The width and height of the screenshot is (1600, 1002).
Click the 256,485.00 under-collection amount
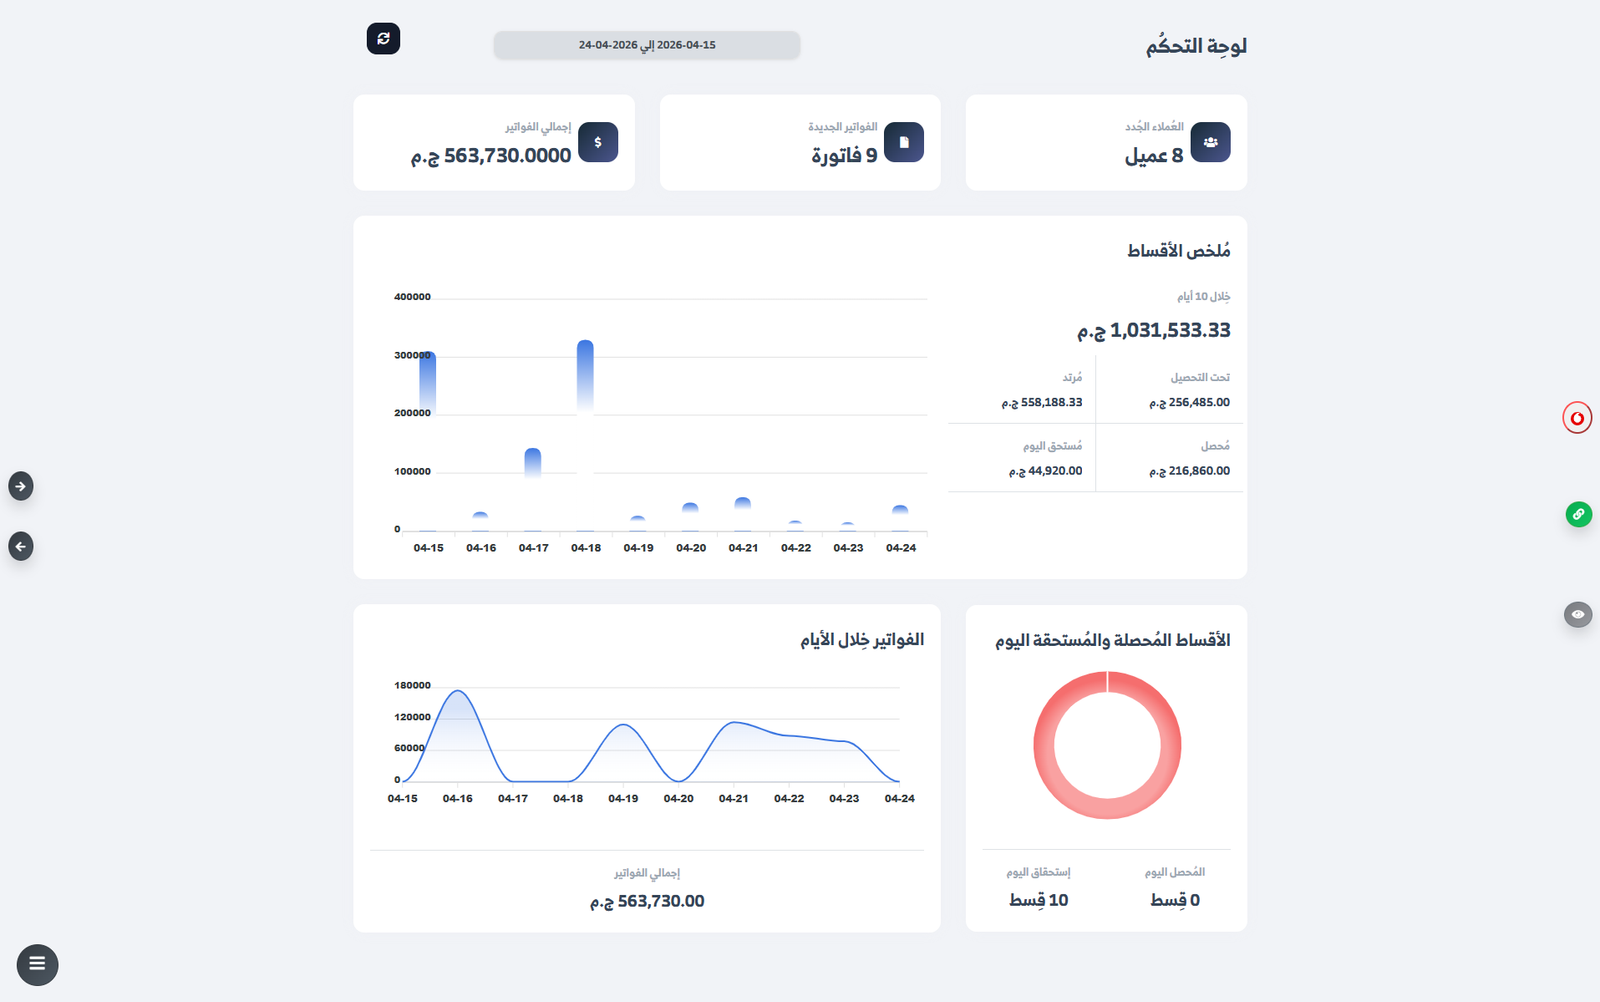1189,402
